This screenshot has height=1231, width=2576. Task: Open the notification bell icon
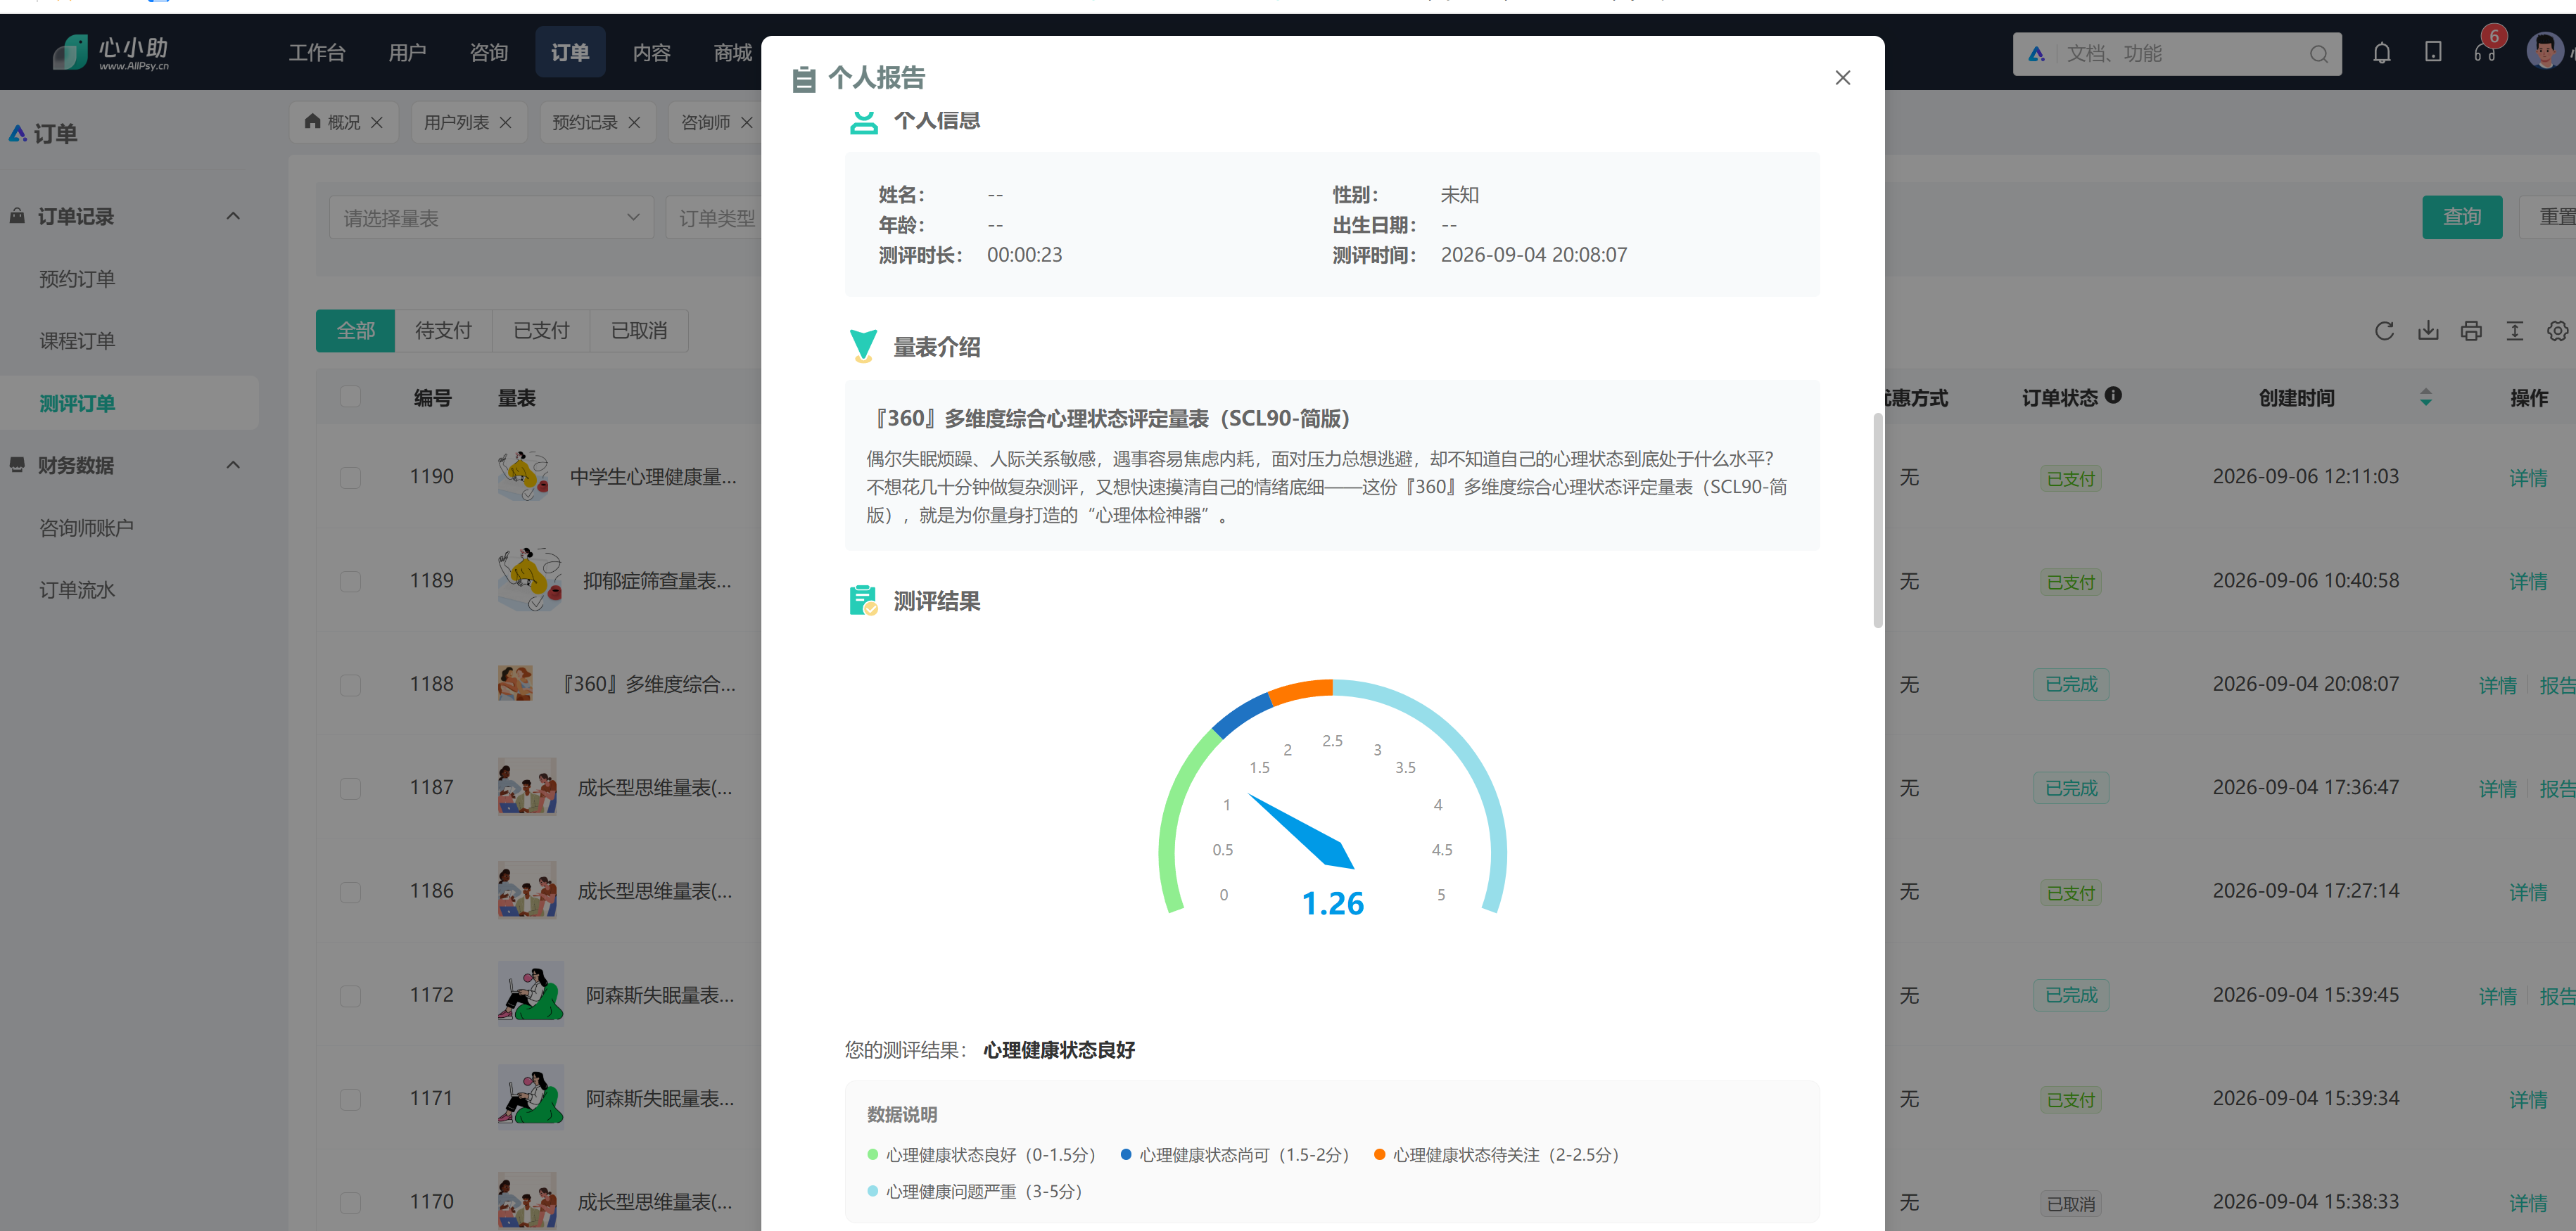click(2381, 53)
